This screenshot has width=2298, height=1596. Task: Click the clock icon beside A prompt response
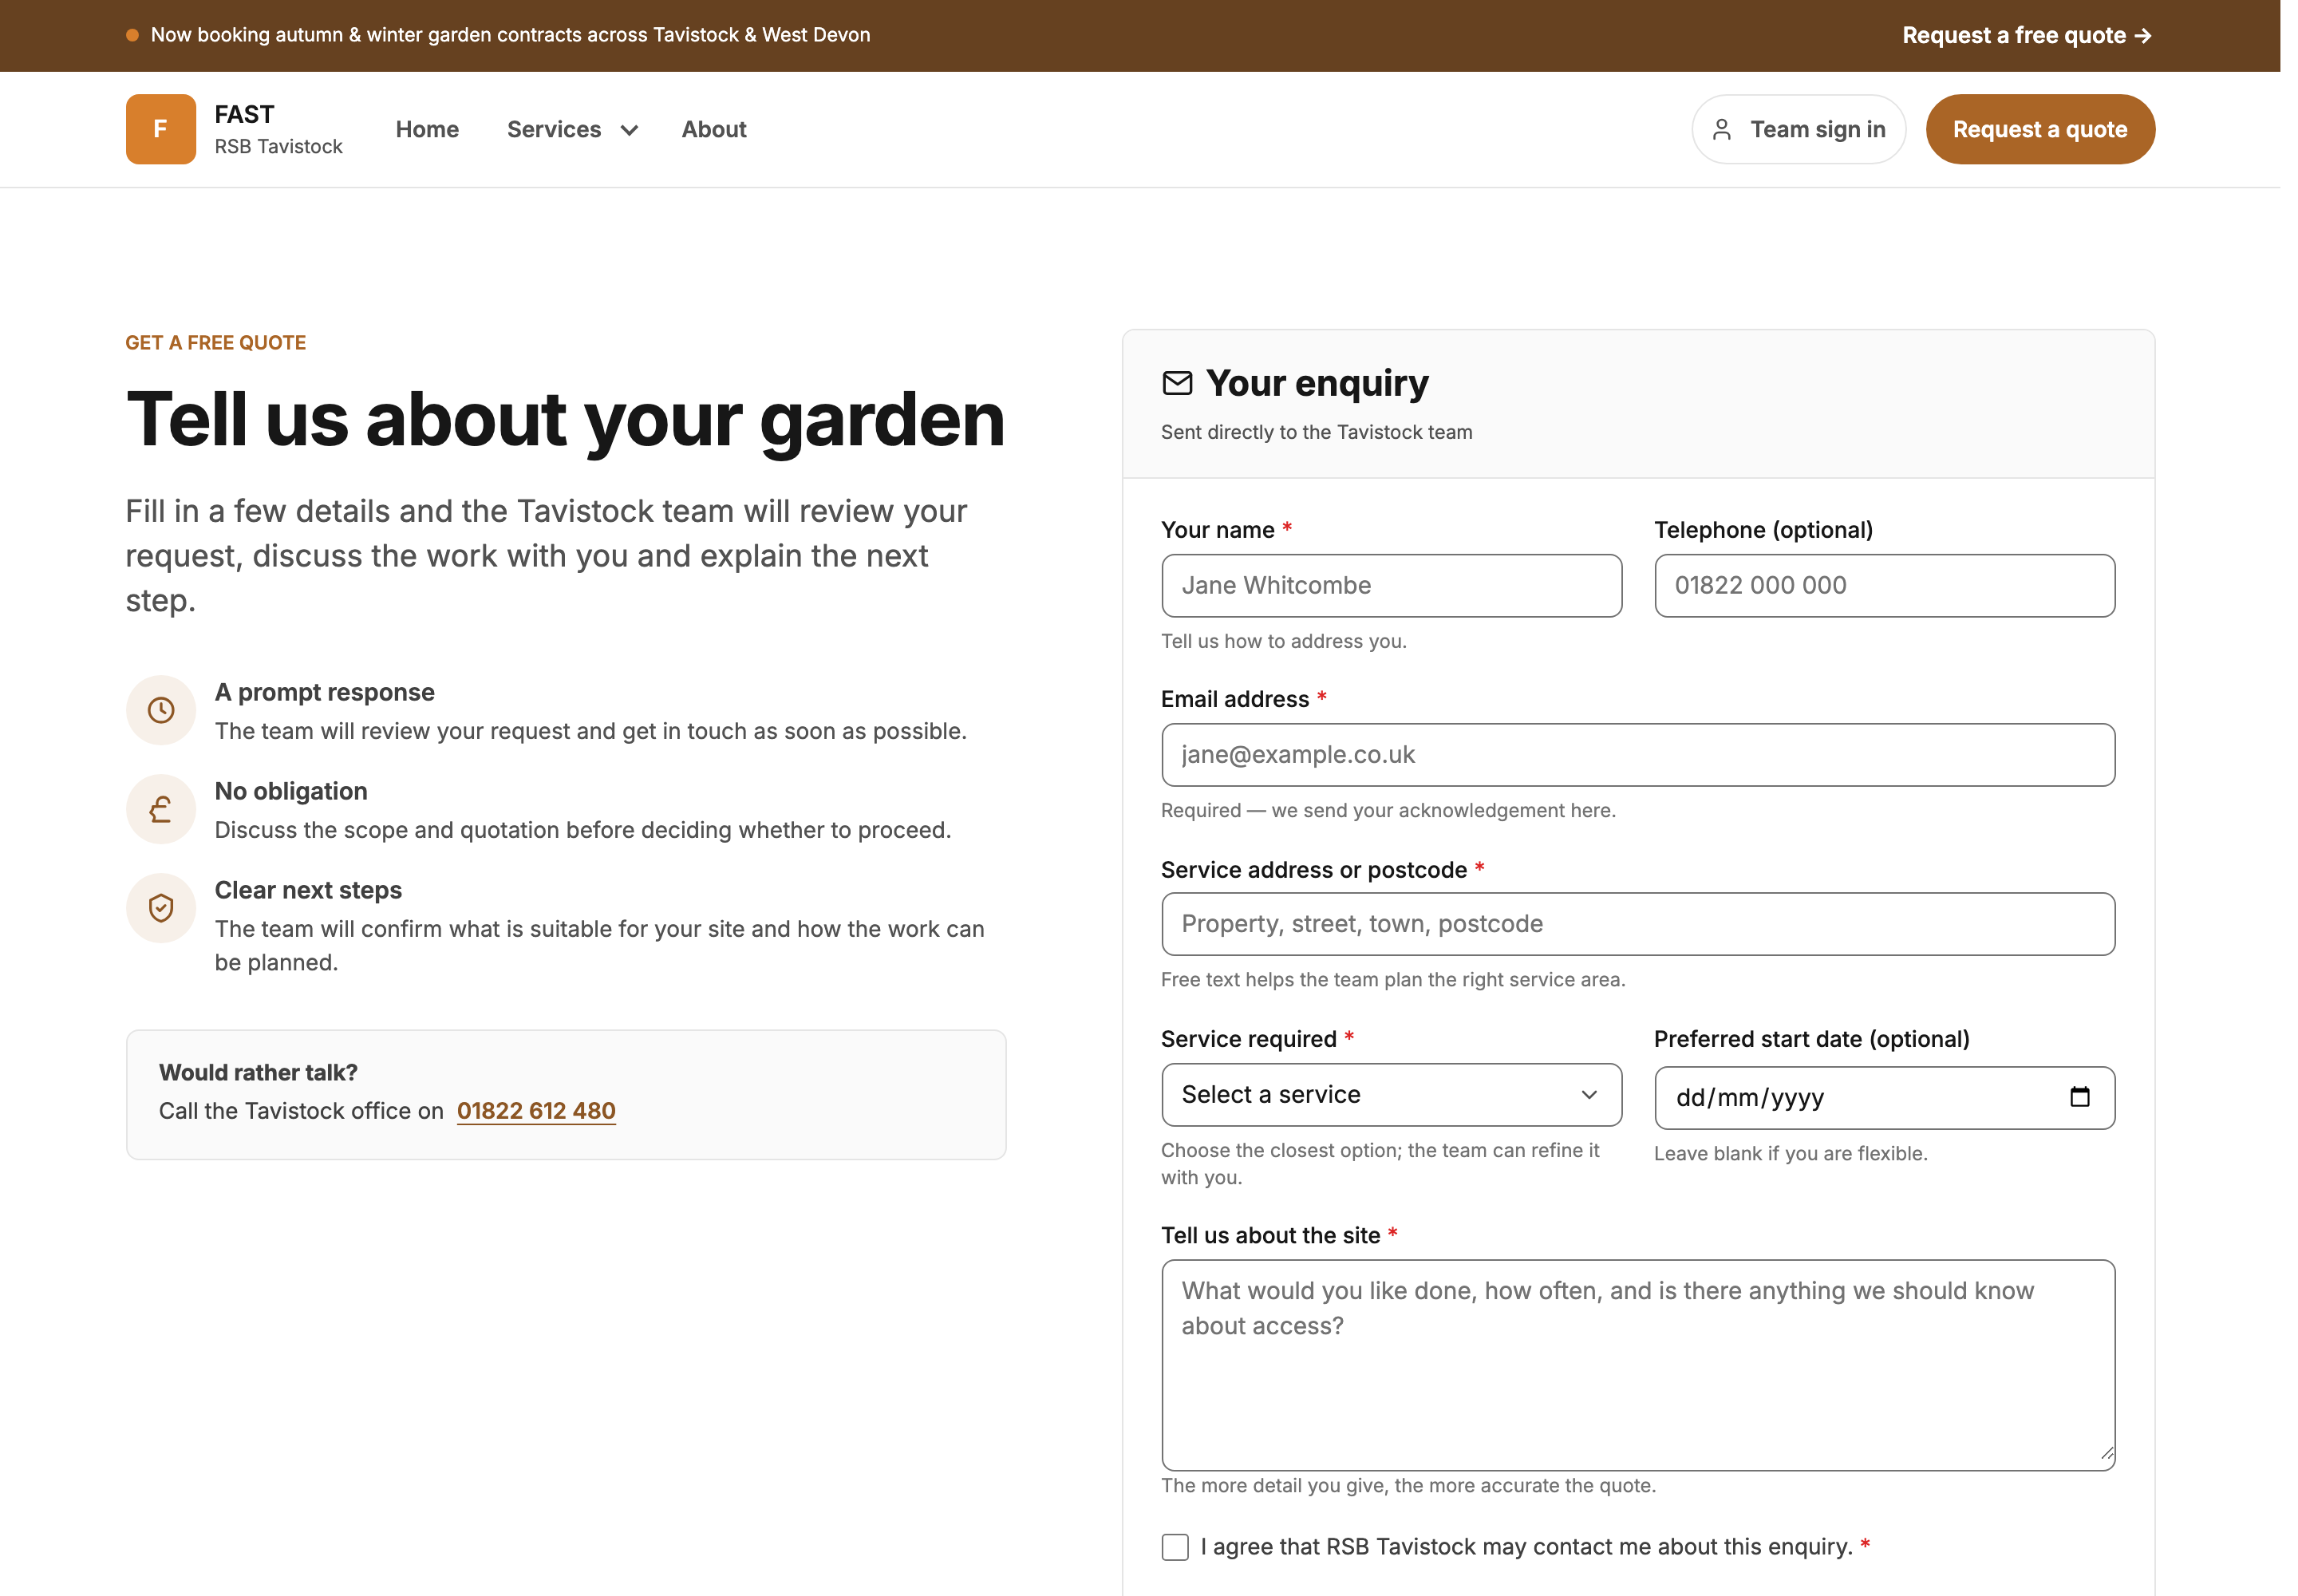point(161,710)
